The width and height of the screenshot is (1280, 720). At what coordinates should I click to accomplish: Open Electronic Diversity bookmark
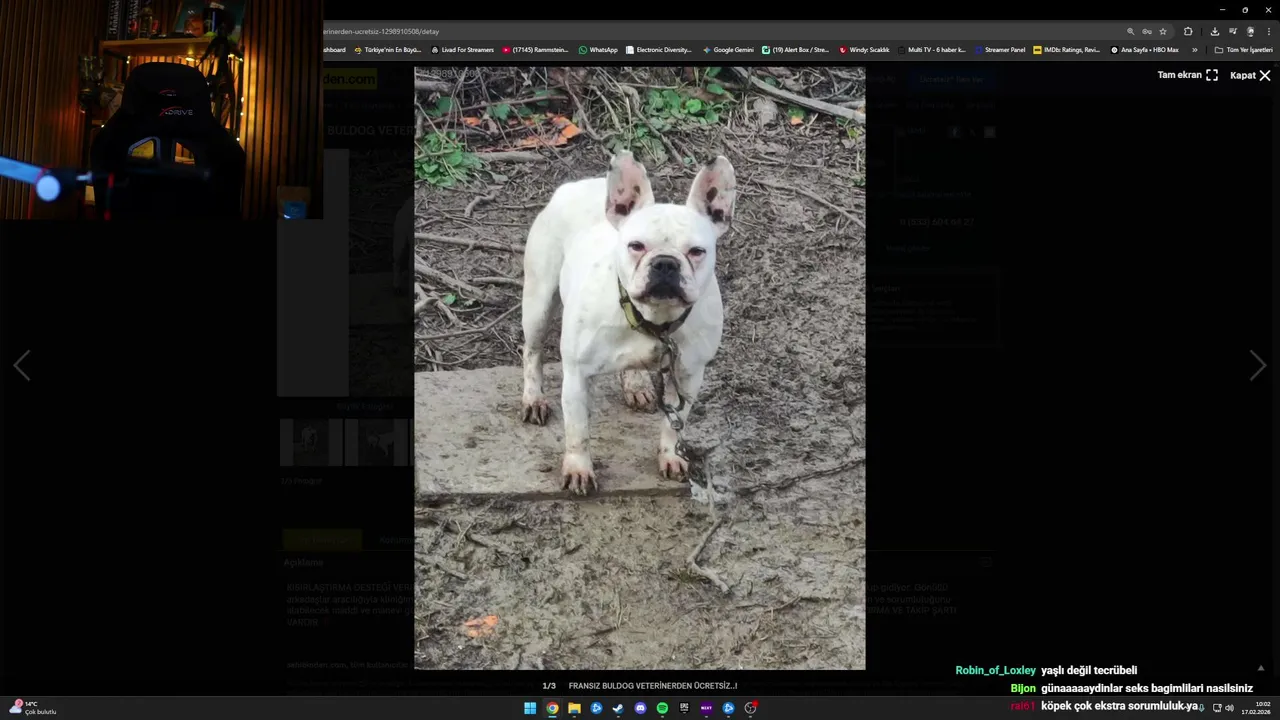tap(659, 50)
